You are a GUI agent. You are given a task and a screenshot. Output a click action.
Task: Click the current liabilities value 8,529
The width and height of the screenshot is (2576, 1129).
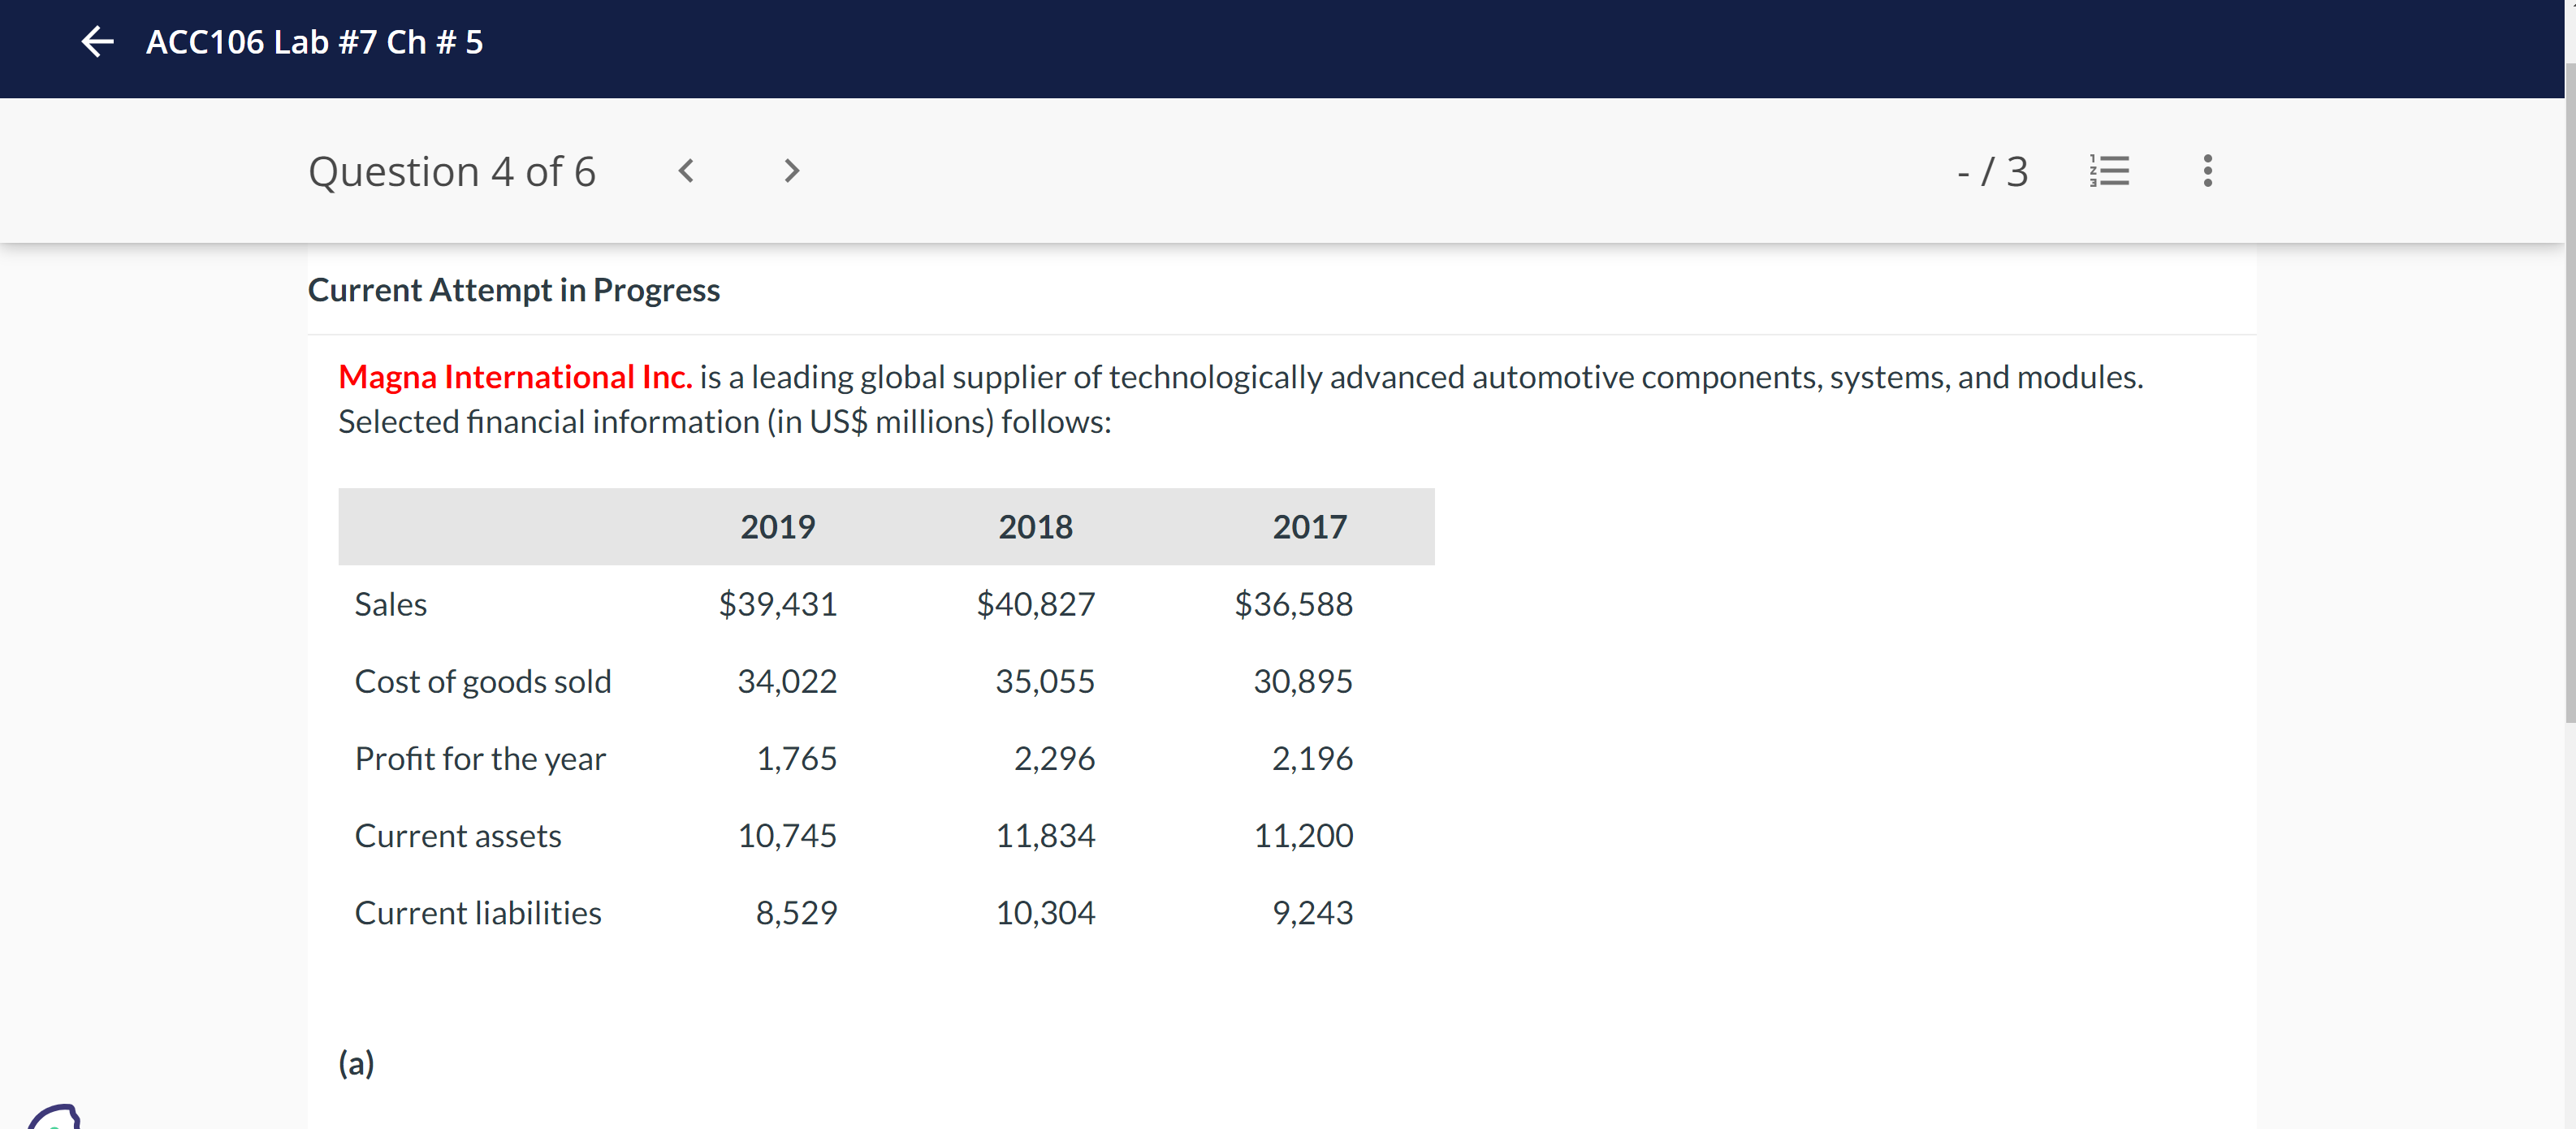796,913
